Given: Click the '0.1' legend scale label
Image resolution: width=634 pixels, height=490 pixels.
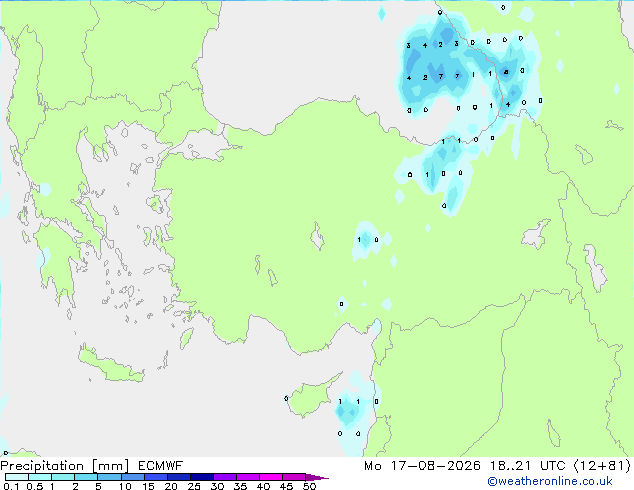Looking at the screenshot, I should pyautogui.click(x=11, y=486).
